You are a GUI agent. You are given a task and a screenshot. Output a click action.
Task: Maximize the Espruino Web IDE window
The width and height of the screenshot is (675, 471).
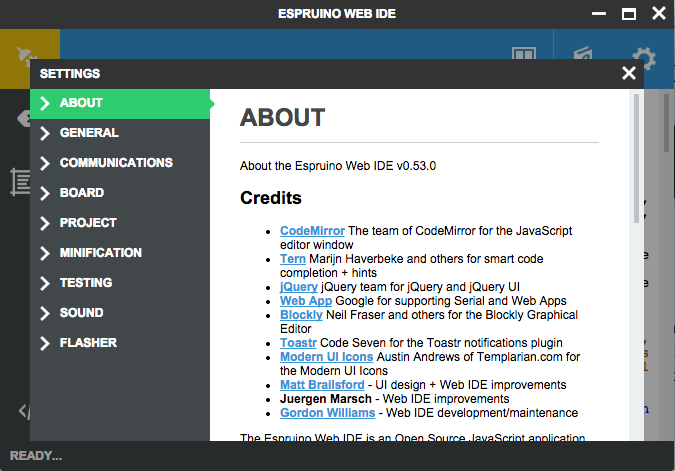(629, 14)
